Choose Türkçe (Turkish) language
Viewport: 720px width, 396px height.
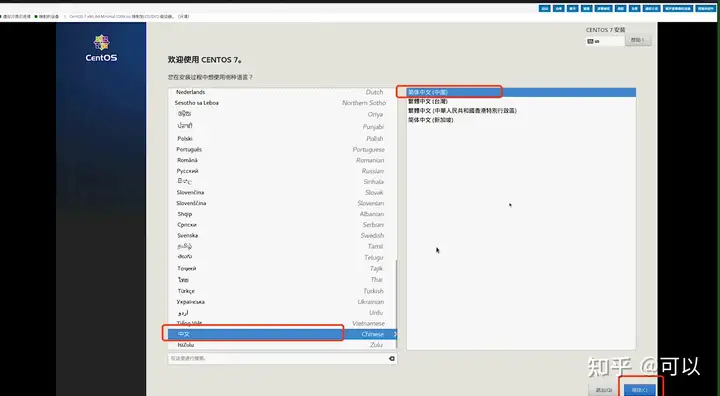pos(281,291)
